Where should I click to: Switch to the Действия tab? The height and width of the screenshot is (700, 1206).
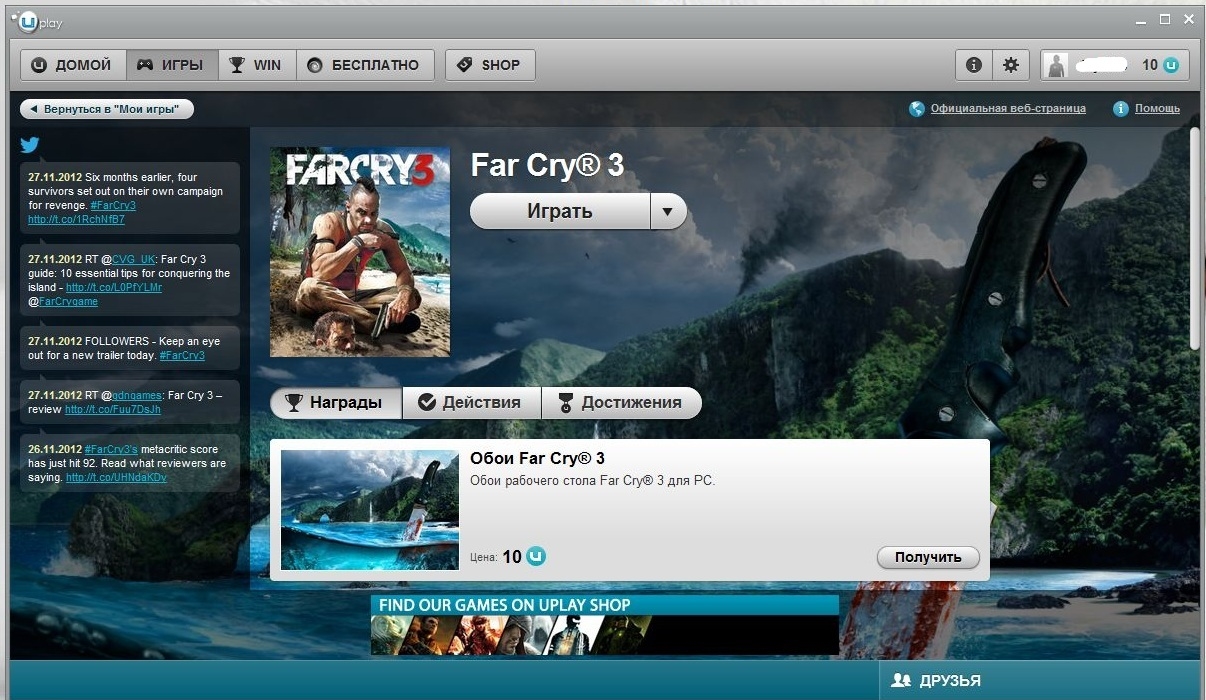471,403
